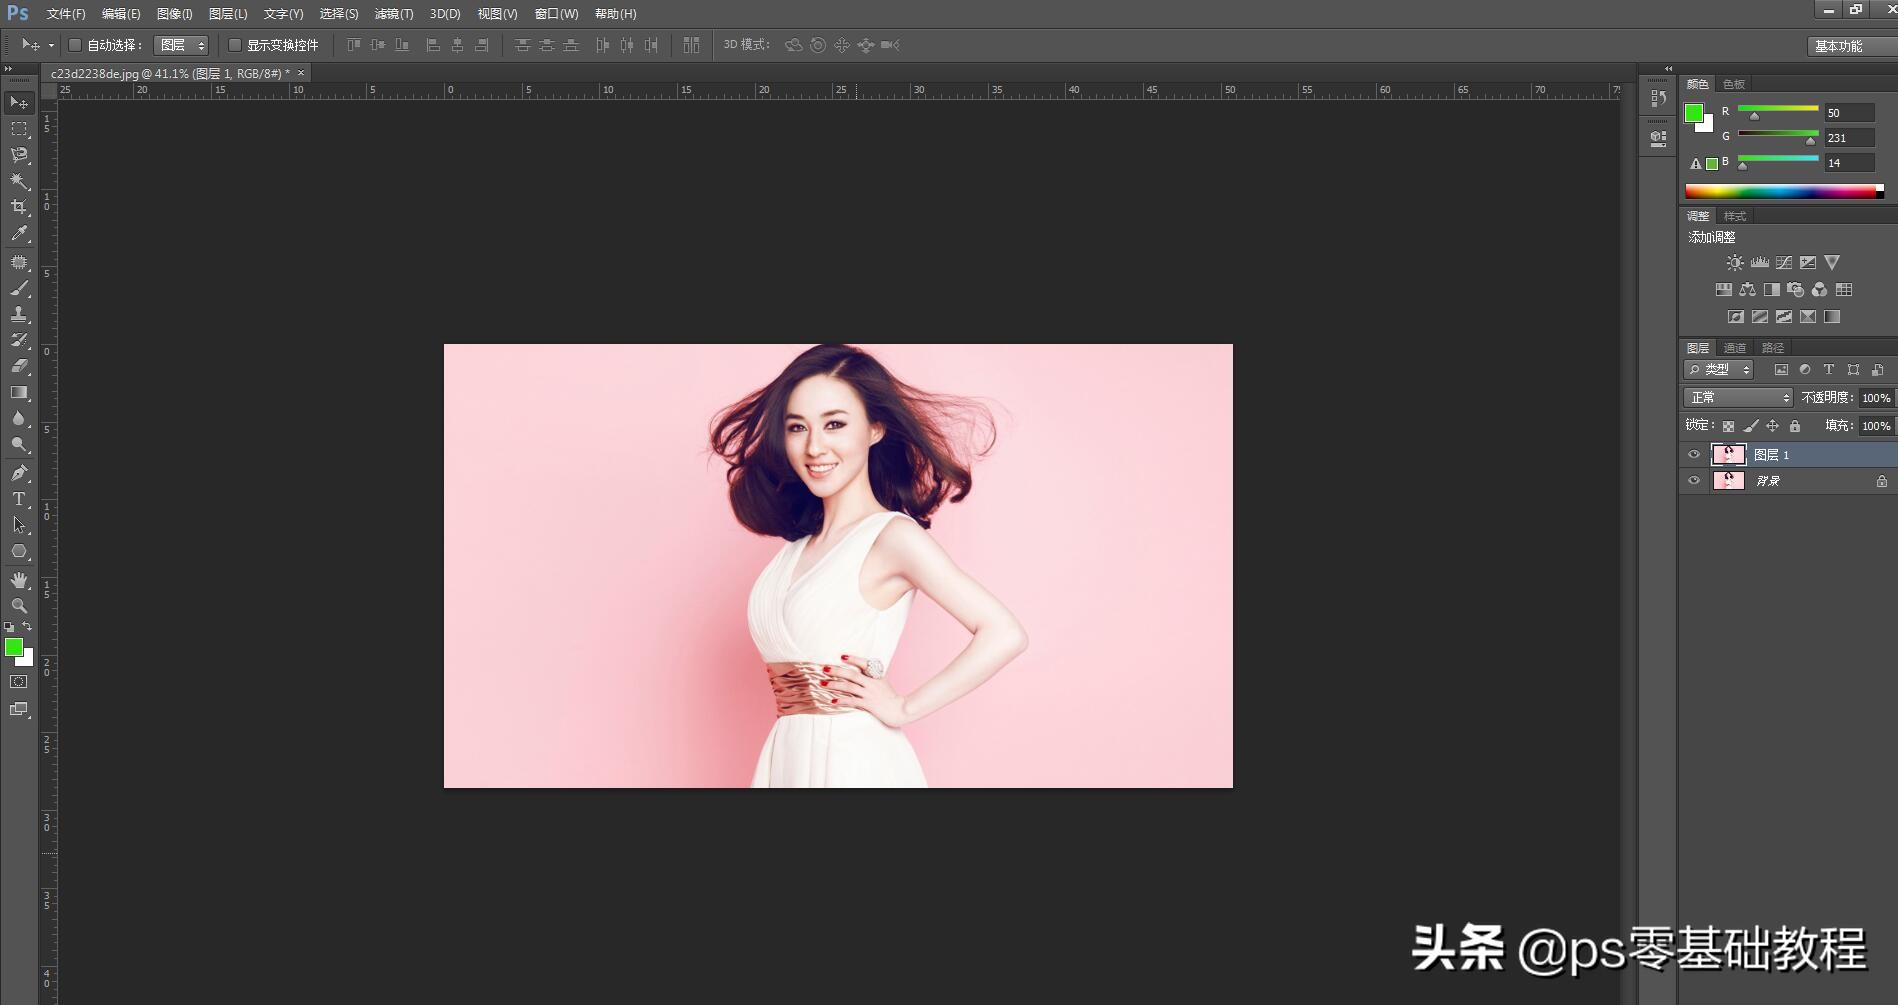The width and height of the screenshot is (1898, 1005).
Task: Select the Gradient tool
Action: pyautogui.click(x=19, y=392)
